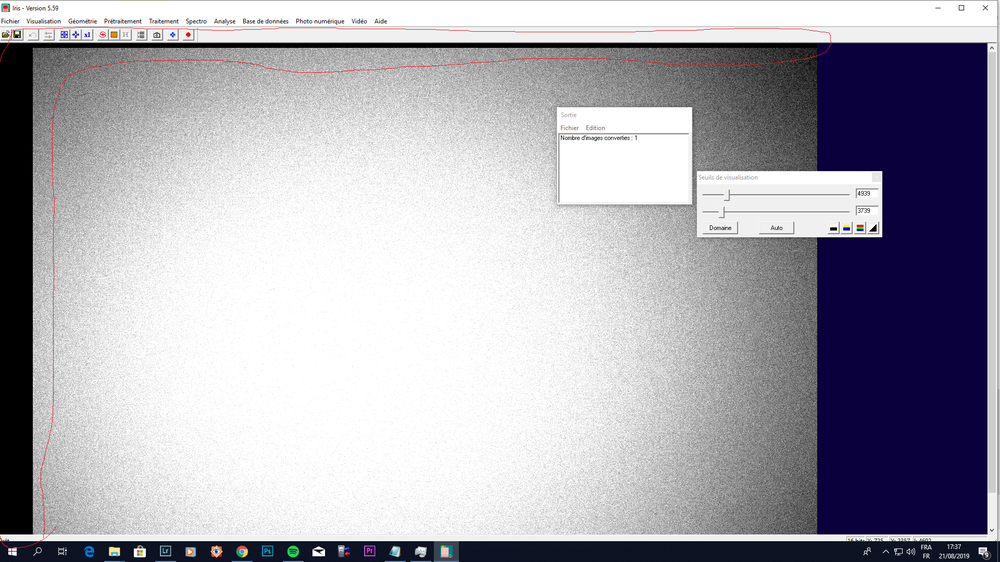Open the Traitement menu
Viewport: 1000px width, 562px height.
click(x=164, y=21)
